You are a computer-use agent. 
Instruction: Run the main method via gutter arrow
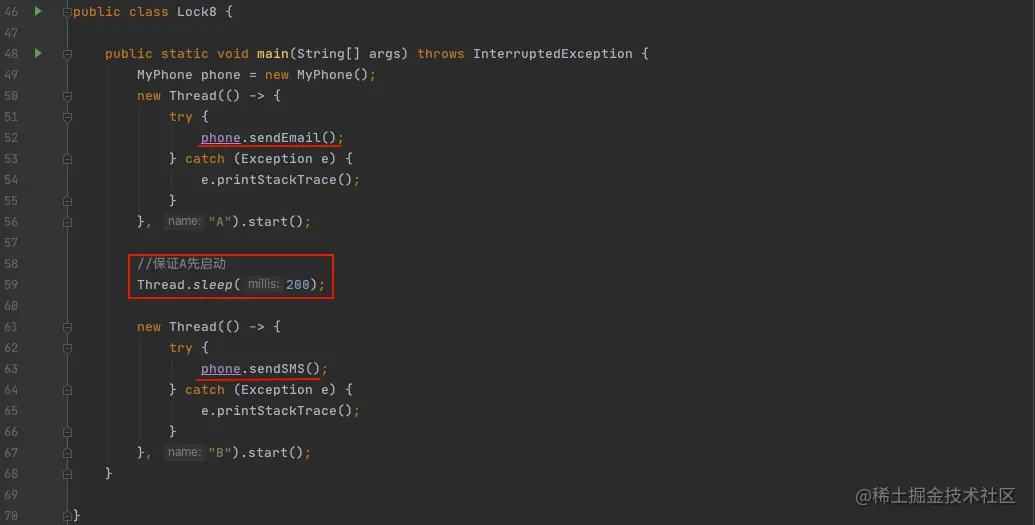click(38, 53)
